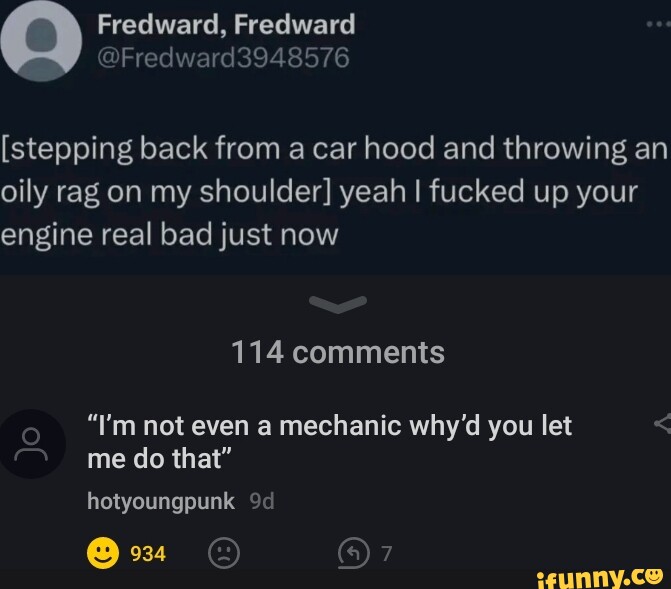Visit the Fredward, Fredward display name
Screen dimensions: 671x589
coord(226,24)
